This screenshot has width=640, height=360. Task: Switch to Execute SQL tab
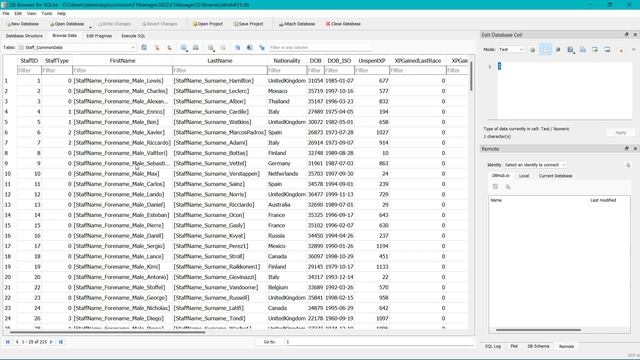133,36
